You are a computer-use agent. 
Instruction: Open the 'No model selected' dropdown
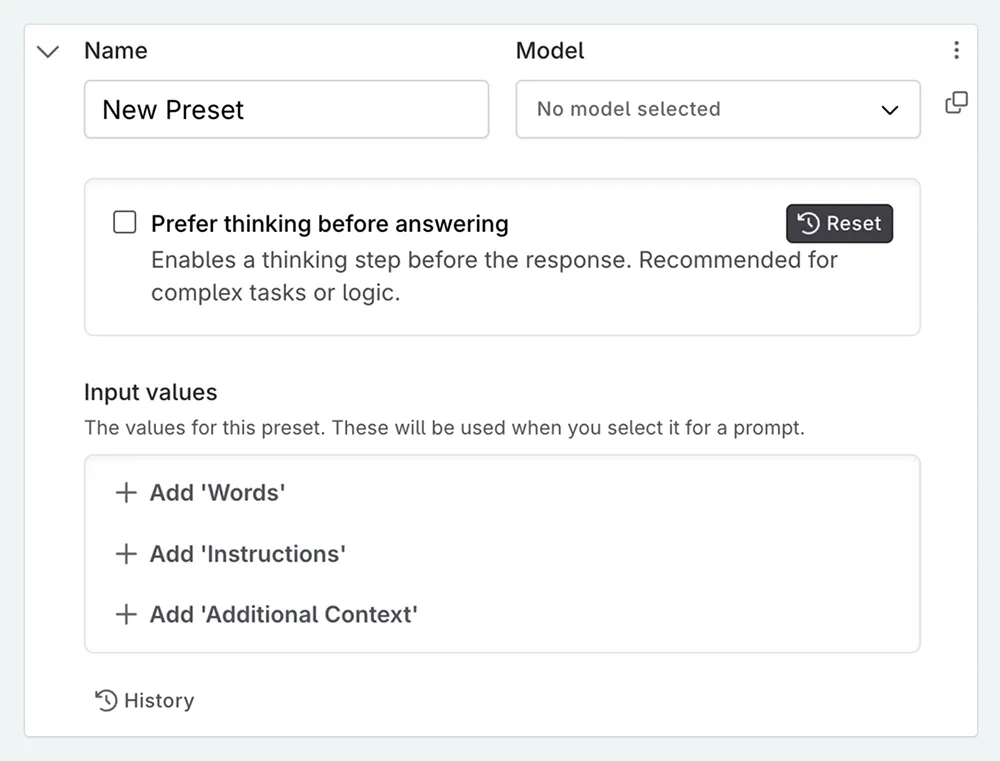pyautogui.click(x=718, y=110)
